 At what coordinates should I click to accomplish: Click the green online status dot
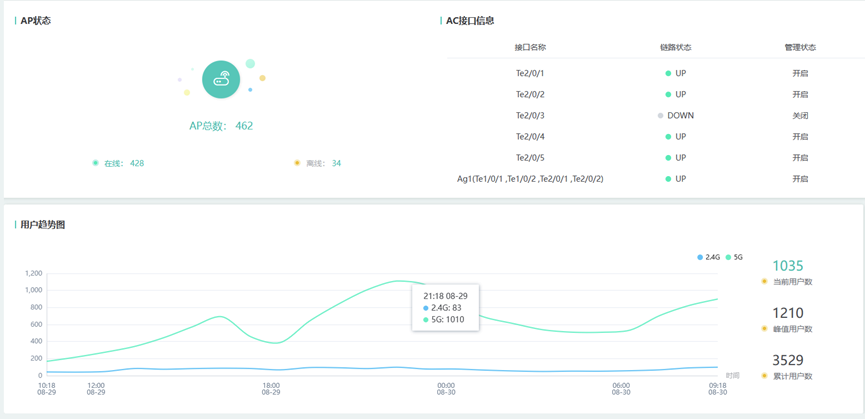tap(95, 163)
